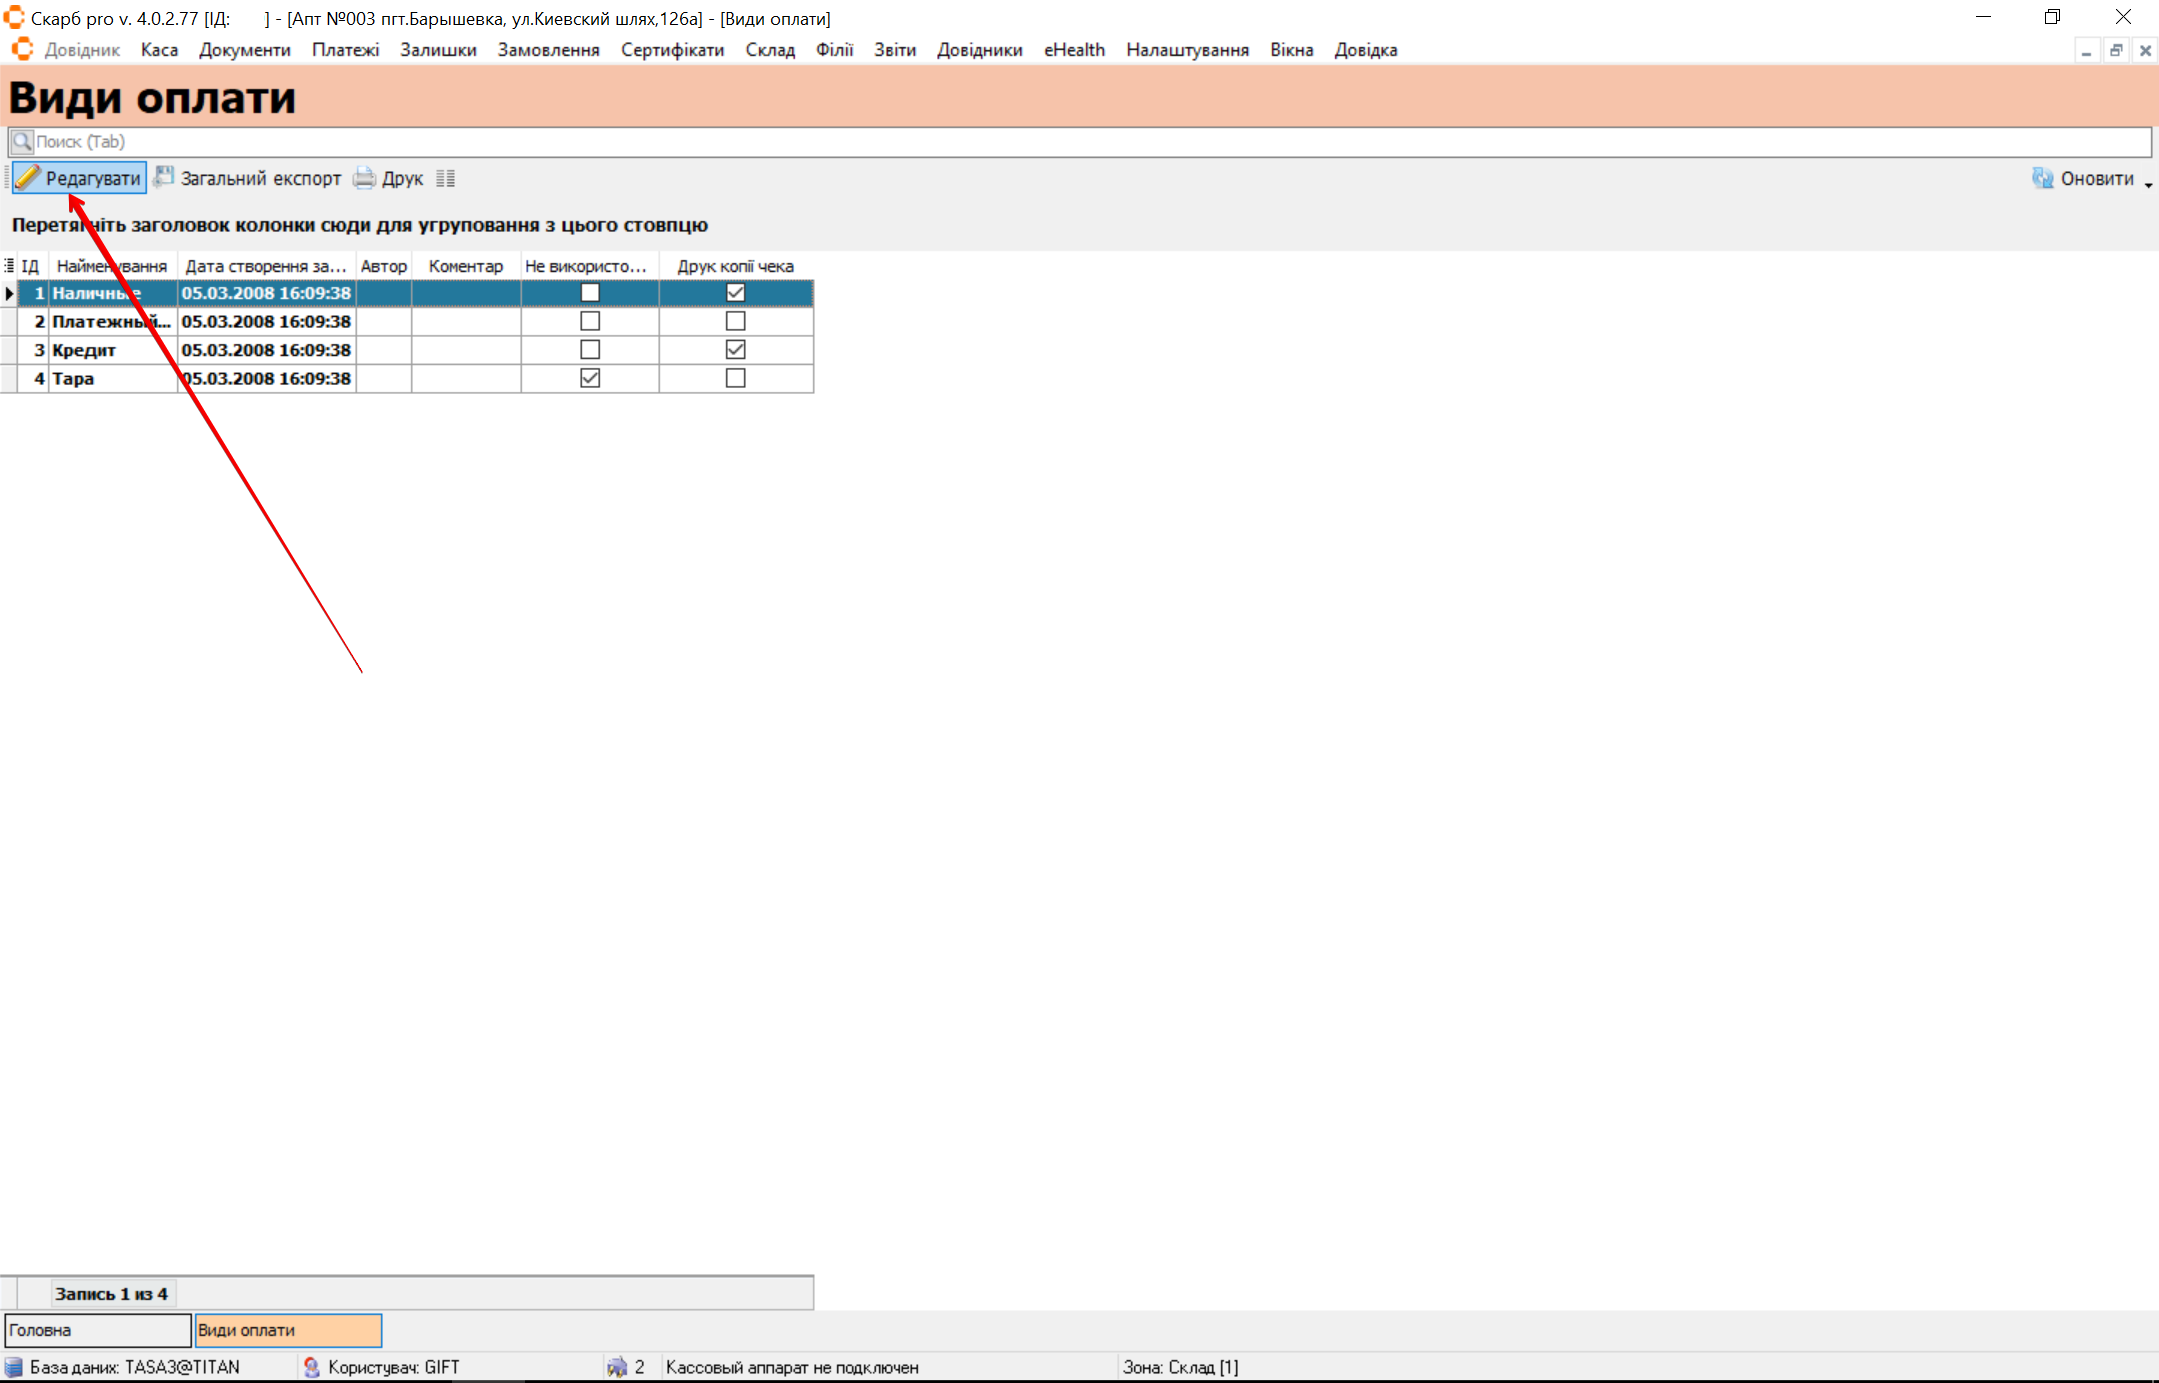Open the Довідники menu

point(979,50)
